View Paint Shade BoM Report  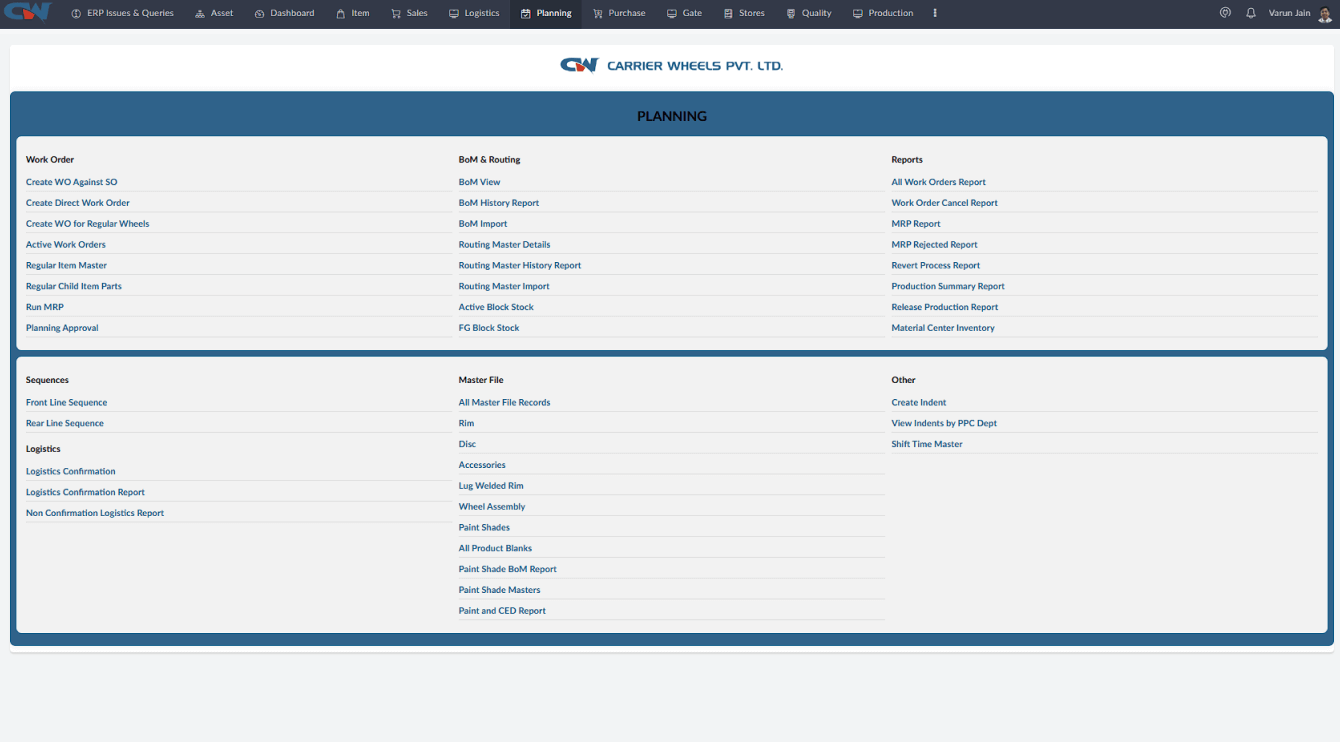(x=508, y=570)
